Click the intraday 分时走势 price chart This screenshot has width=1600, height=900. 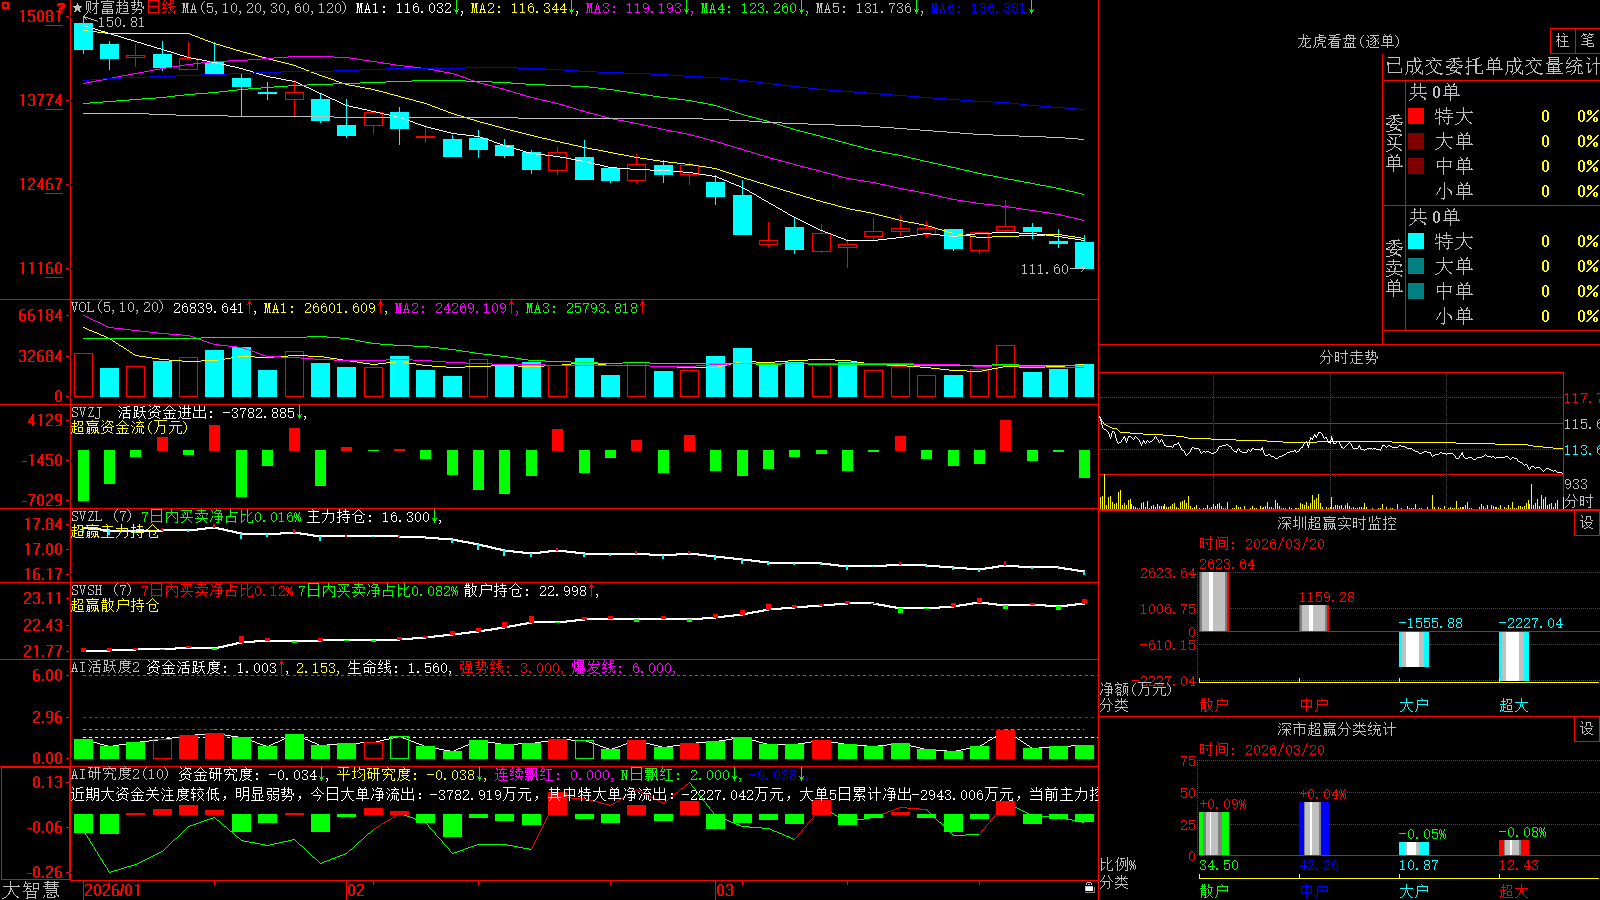(1331, 423)
